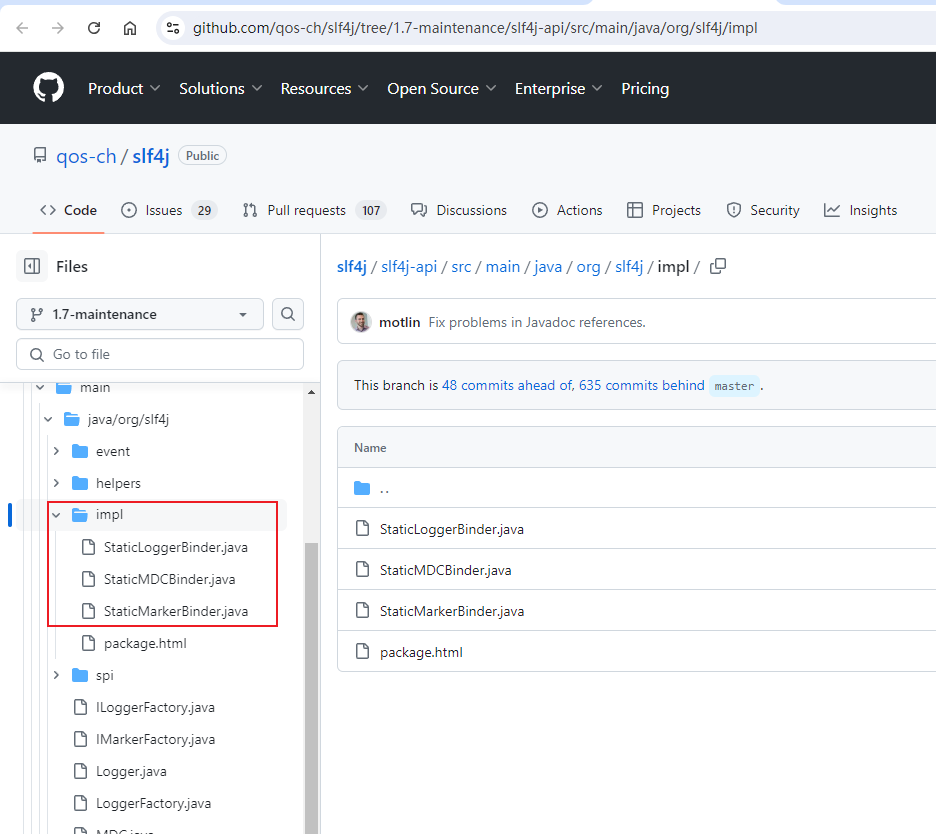Collapse the java/org/slf4j tree node
This screenshot has height=834, width=936.
click(x=48, y=419)
